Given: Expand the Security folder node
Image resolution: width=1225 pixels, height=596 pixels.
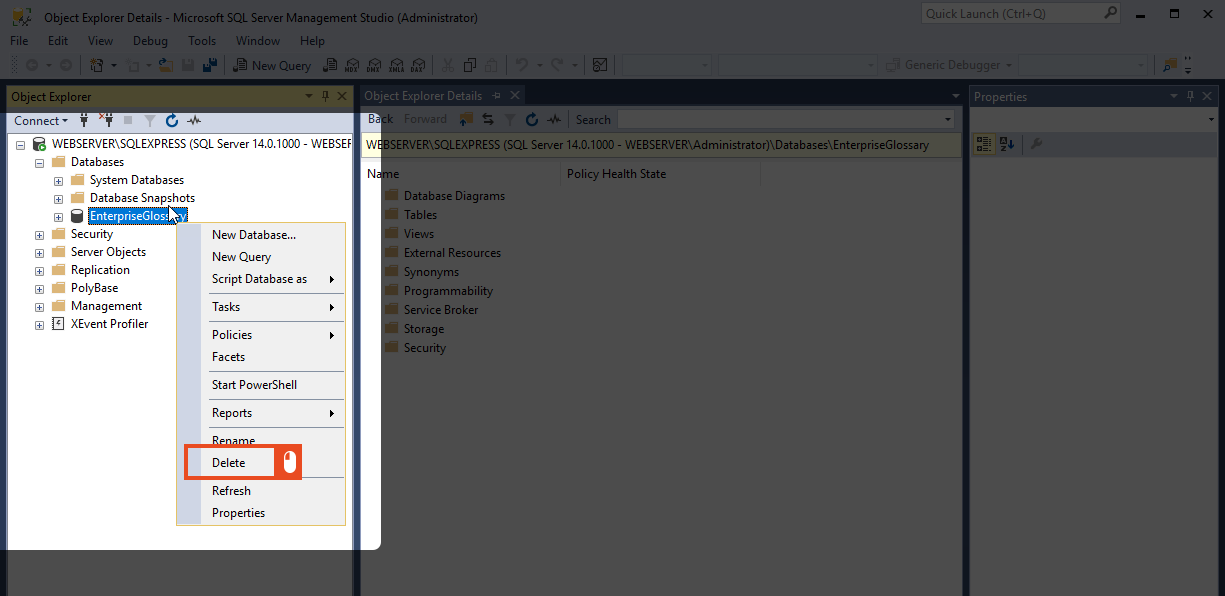Looking at the screenshot, I should click(x=40, y=234).
